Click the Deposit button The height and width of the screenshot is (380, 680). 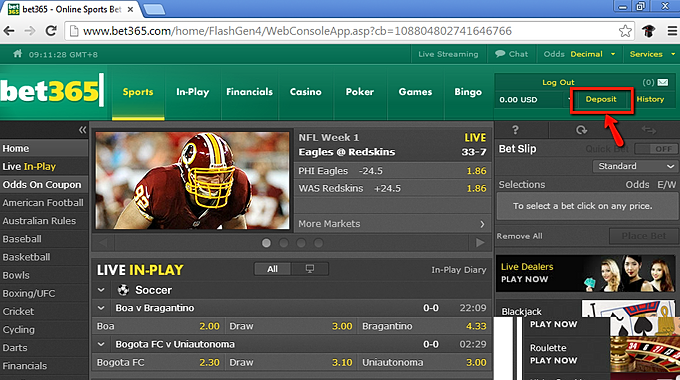(601, 99)
